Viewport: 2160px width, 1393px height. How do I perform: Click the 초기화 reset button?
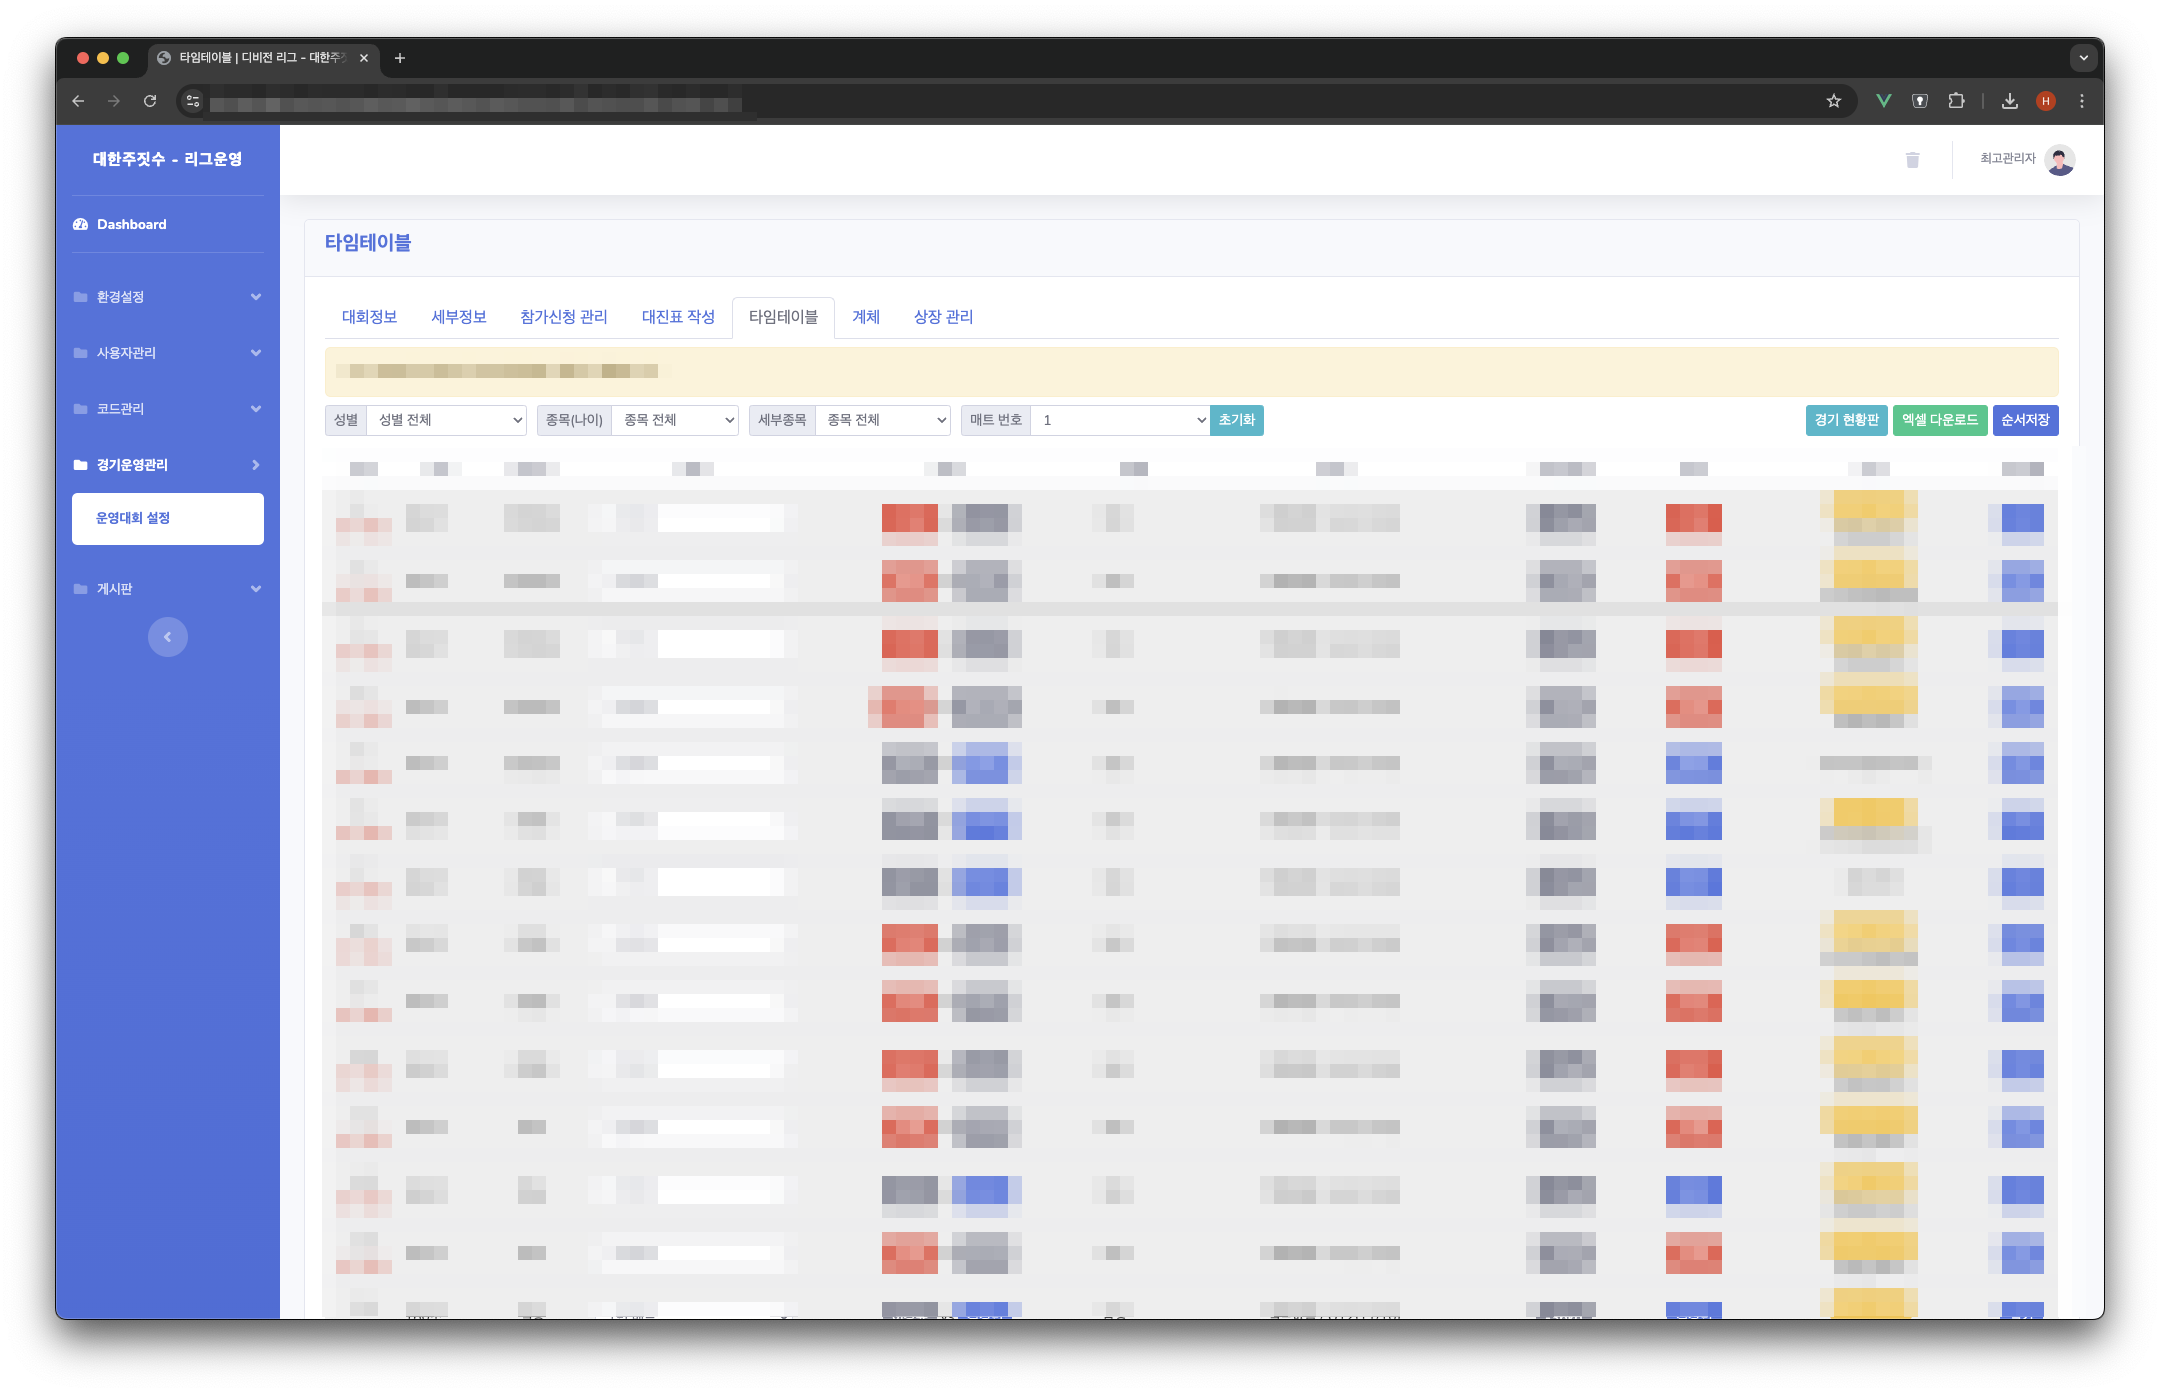click(x=1237, y=420)
